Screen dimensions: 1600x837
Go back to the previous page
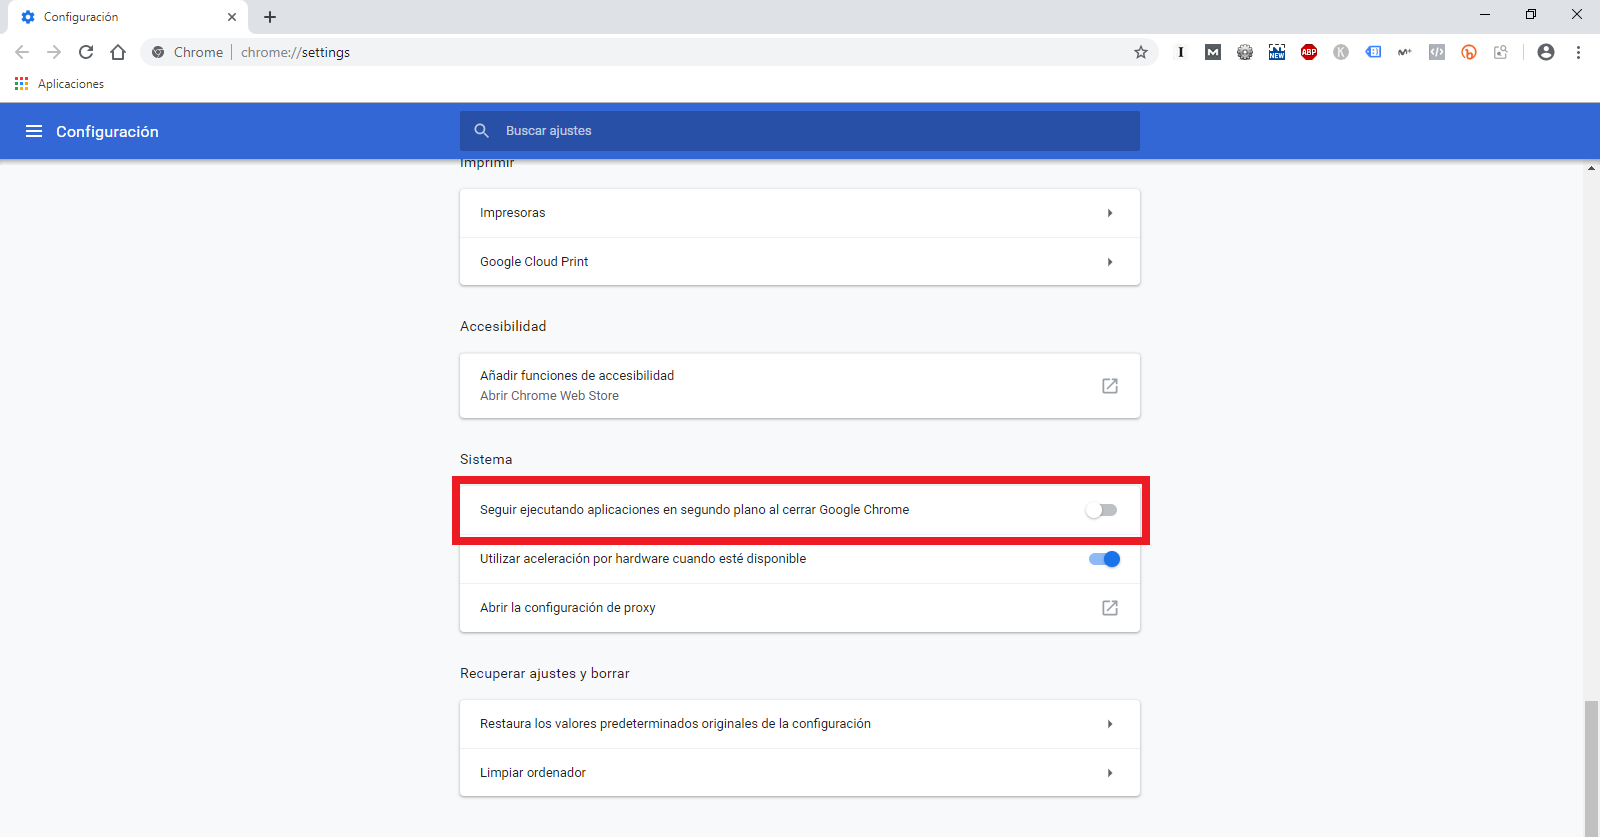point(22,52)
